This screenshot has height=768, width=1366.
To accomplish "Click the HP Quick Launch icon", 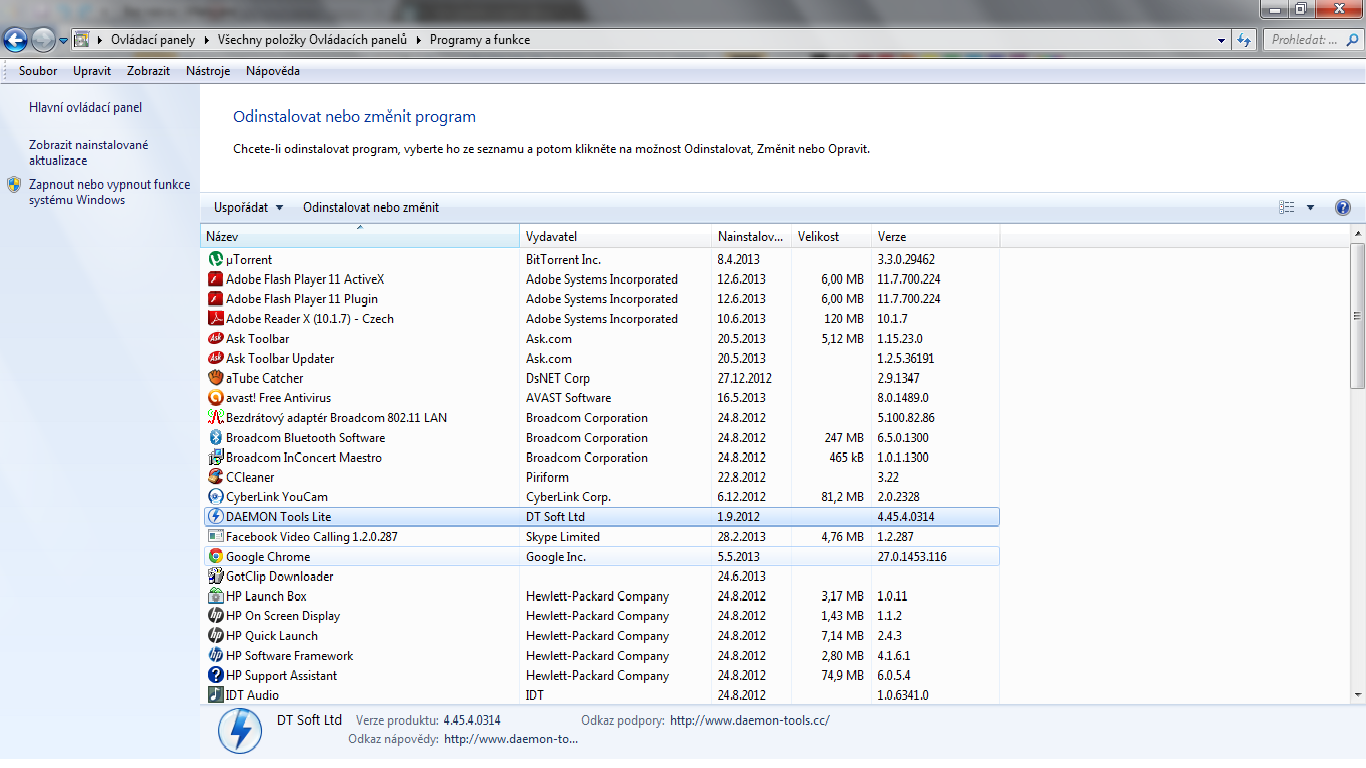I will (x=215, y=636).
